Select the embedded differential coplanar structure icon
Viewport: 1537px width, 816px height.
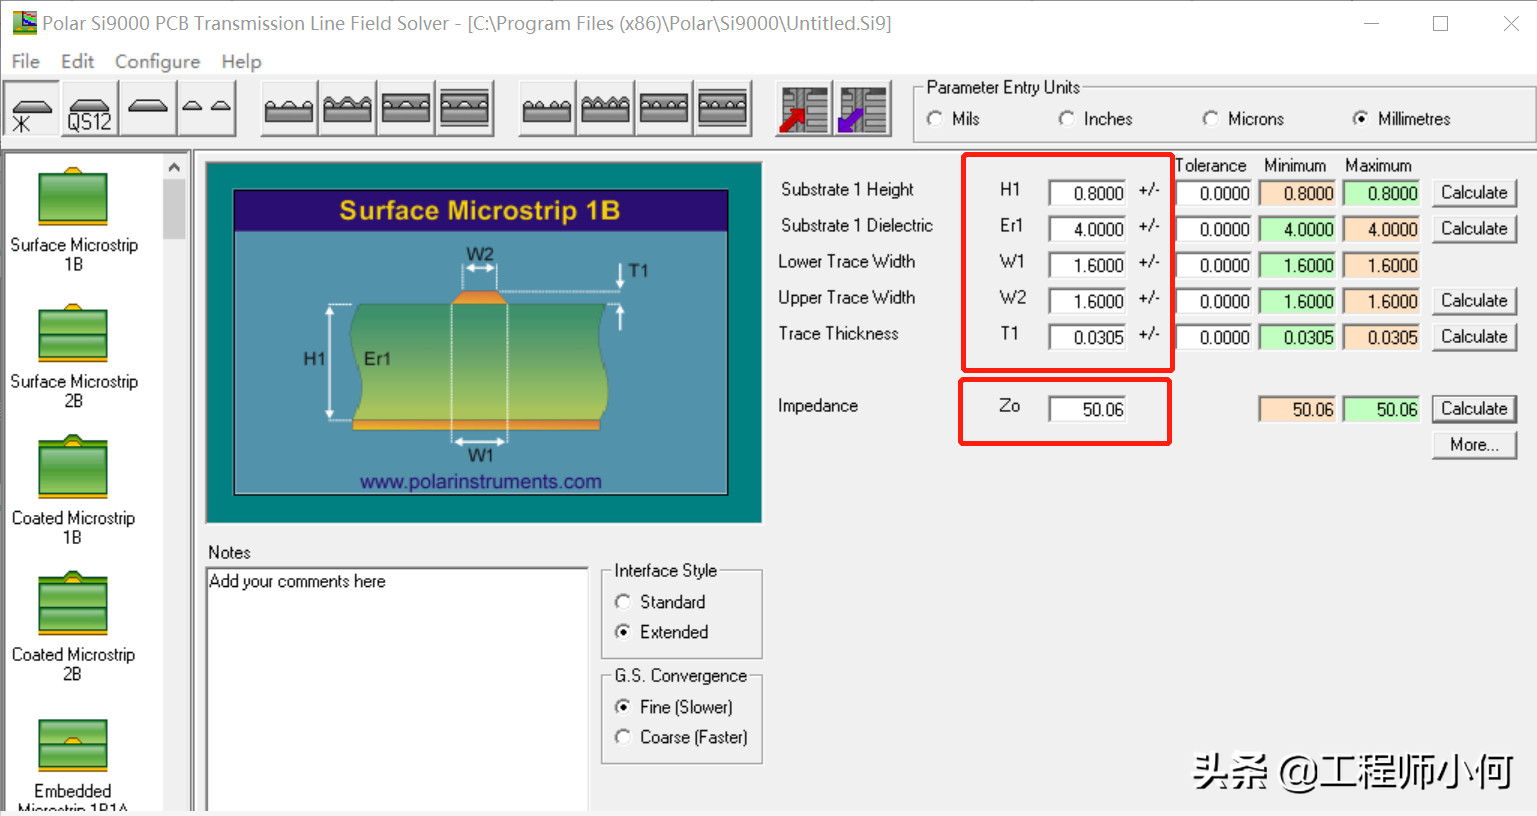tap(664, 109)
